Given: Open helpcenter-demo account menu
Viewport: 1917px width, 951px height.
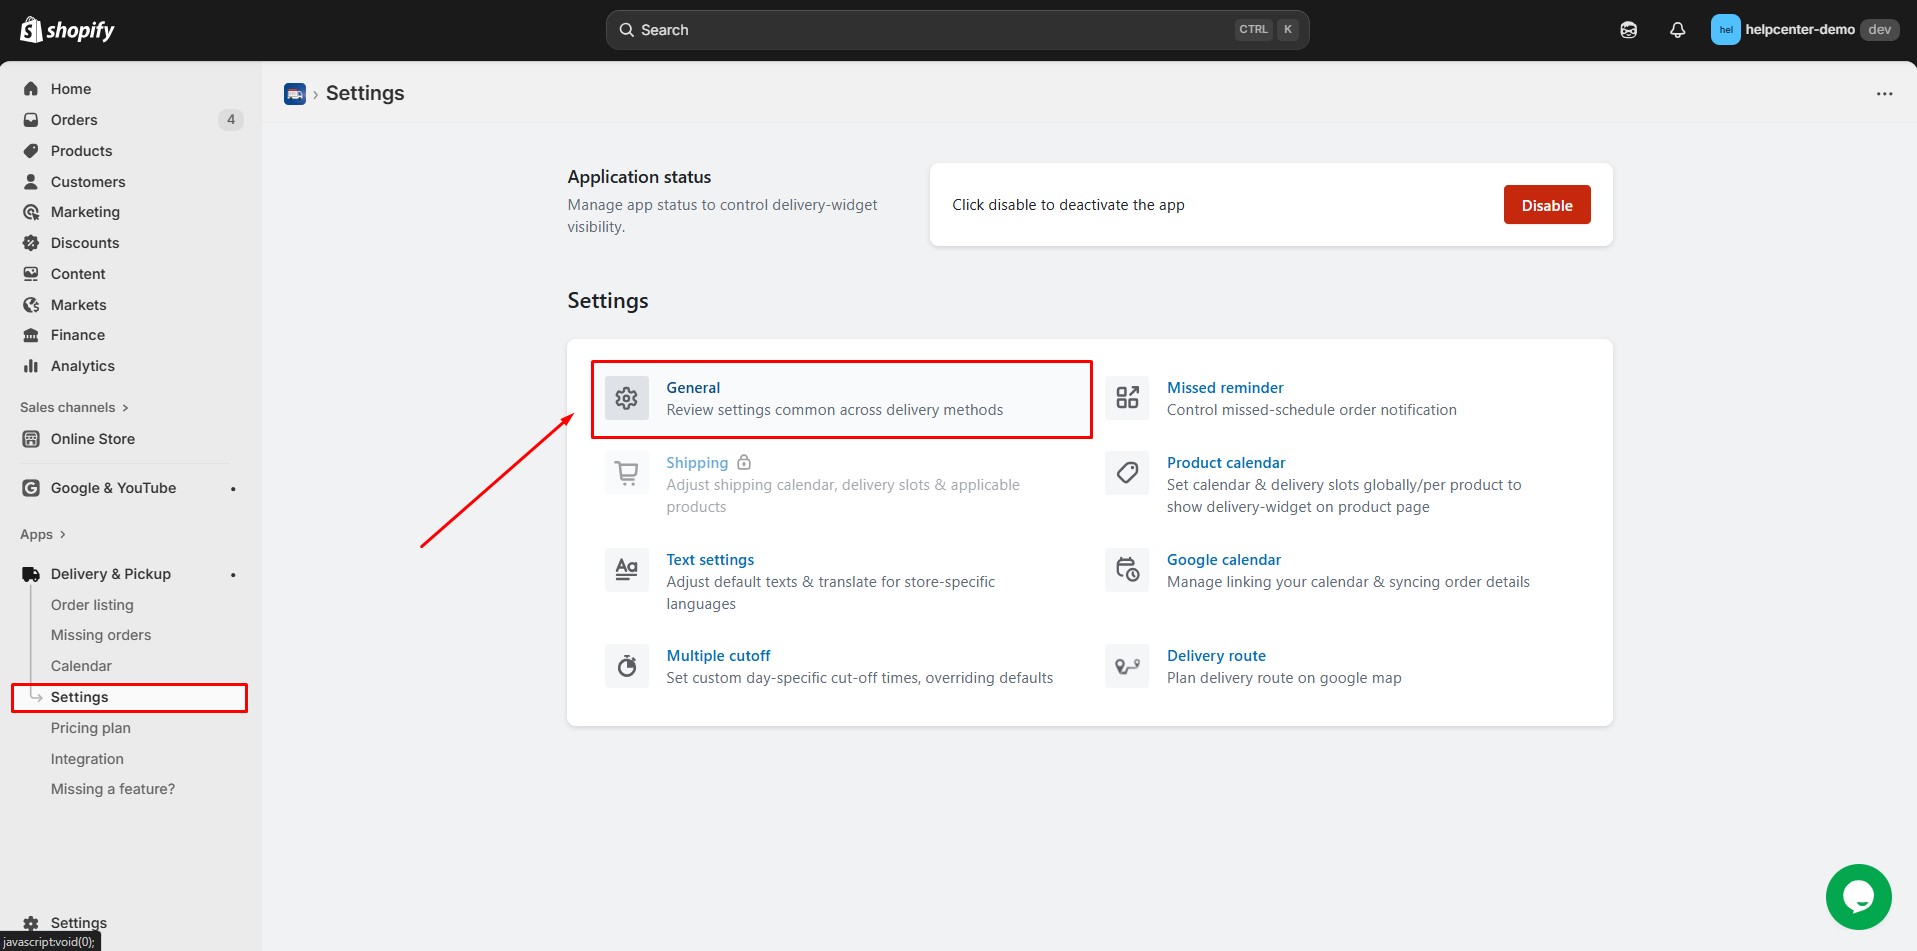Looking at the screenshot, I should click(x=1801, y=30).
